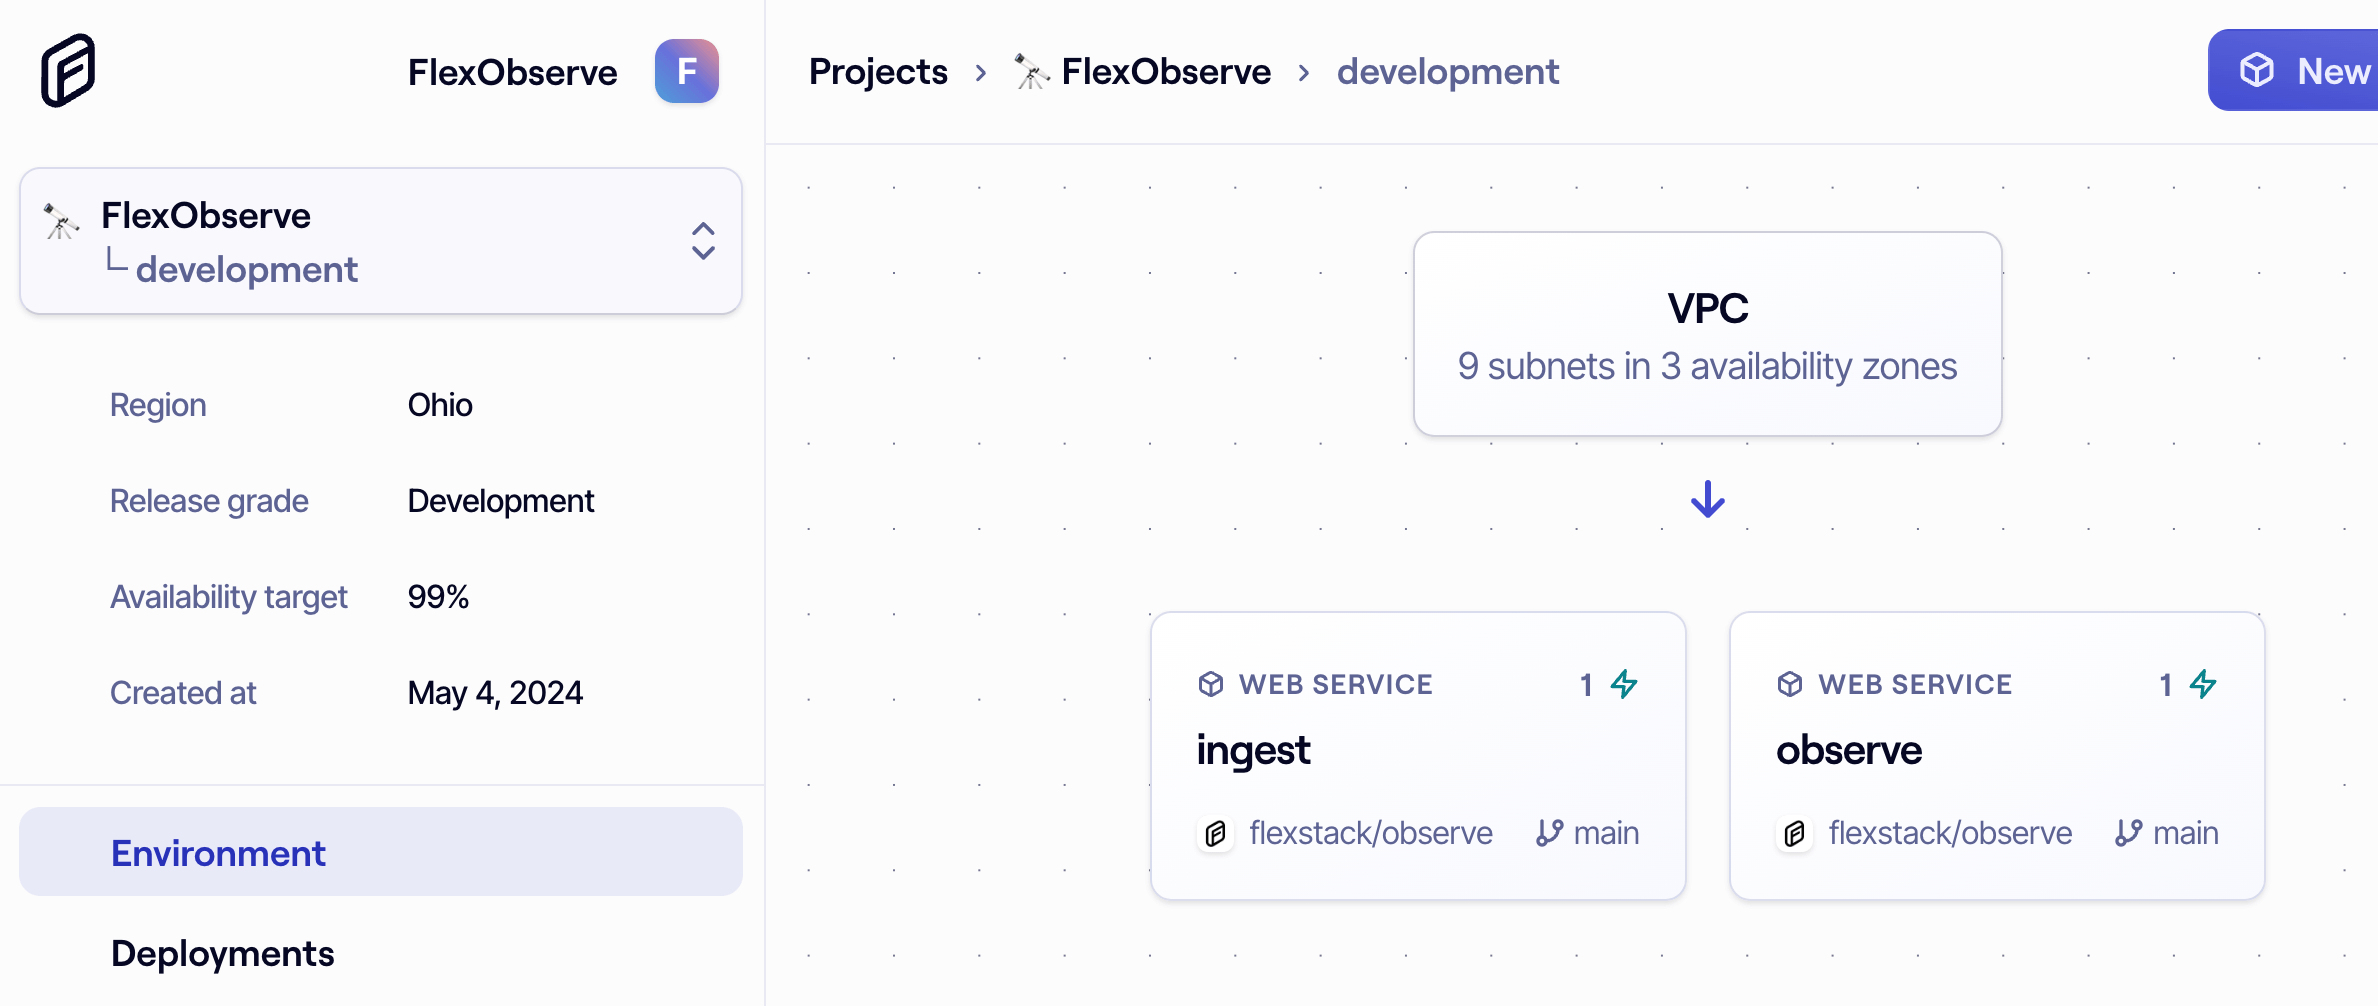Click the cube icon beside WEB SERVICE on ingest
Screen dimensions: 2378x1006
click(x=1211, y=684)
